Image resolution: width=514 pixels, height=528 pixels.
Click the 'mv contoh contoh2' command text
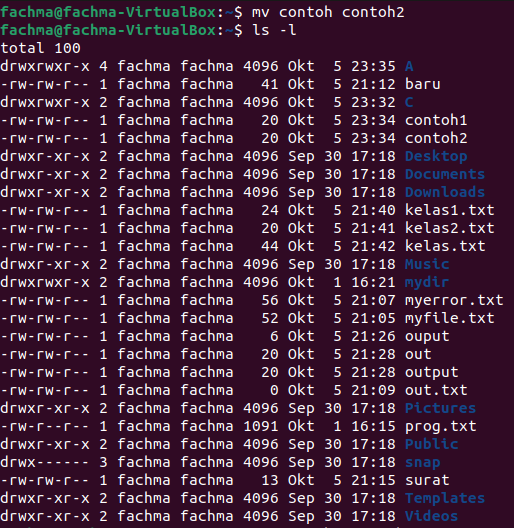[x=328, y=12]
